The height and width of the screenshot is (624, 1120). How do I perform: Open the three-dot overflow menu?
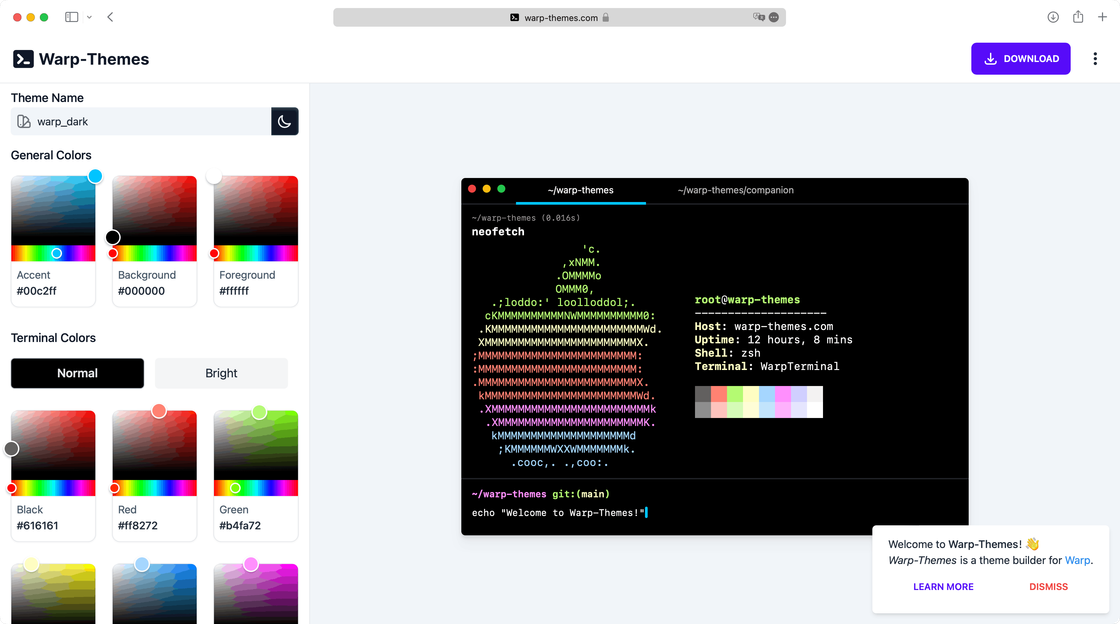[1096, 58]
